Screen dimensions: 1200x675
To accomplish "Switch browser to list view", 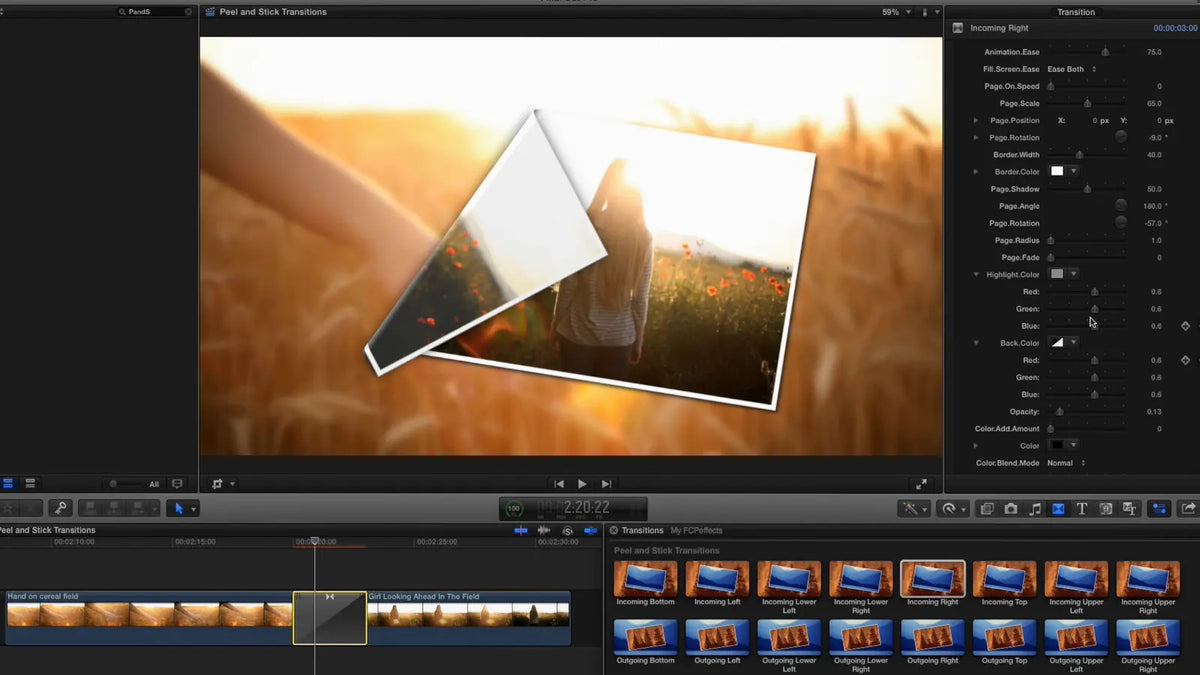I will coord(30,484).
